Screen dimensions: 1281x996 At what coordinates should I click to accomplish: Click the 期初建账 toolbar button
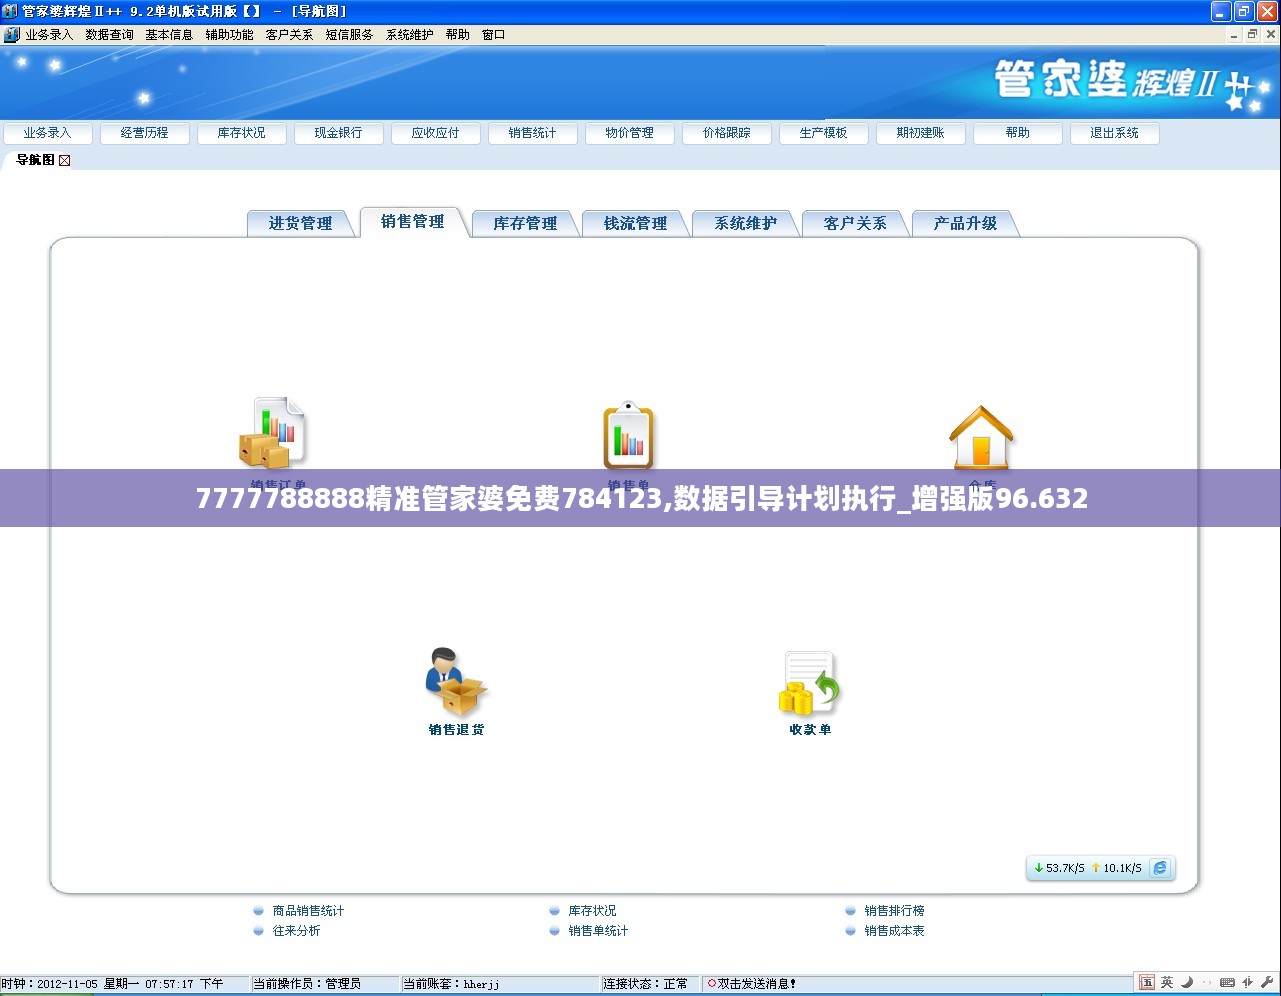coord(921,133)
